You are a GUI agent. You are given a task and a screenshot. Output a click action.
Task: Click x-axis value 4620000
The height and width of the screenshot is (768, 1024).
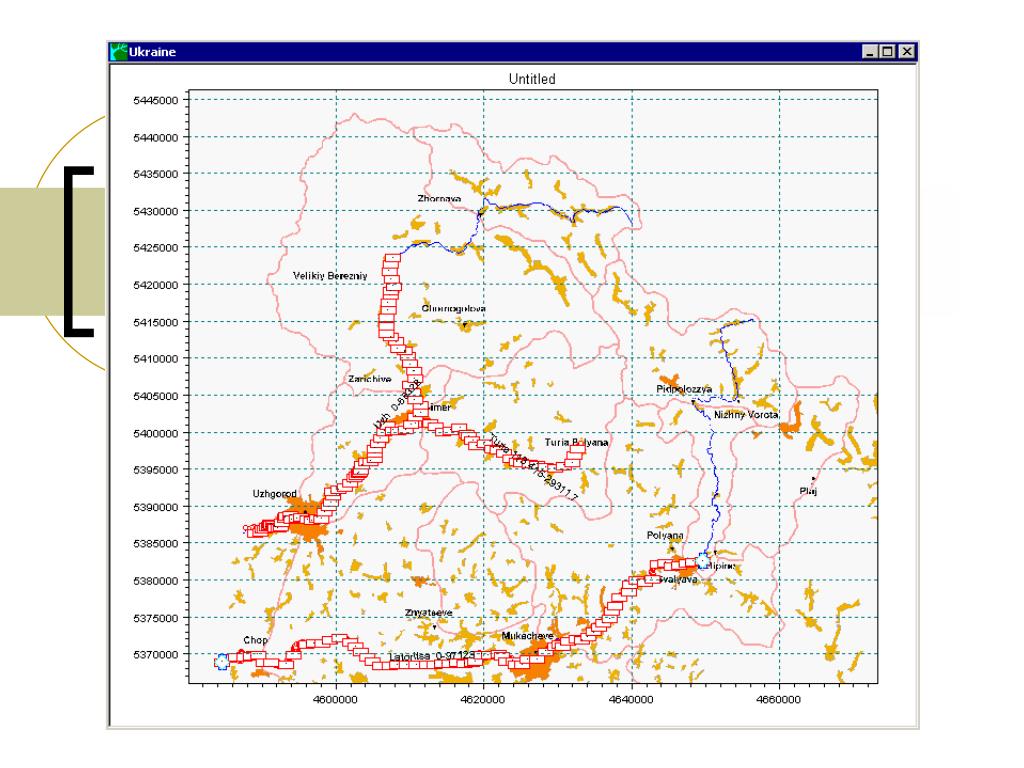483,699
